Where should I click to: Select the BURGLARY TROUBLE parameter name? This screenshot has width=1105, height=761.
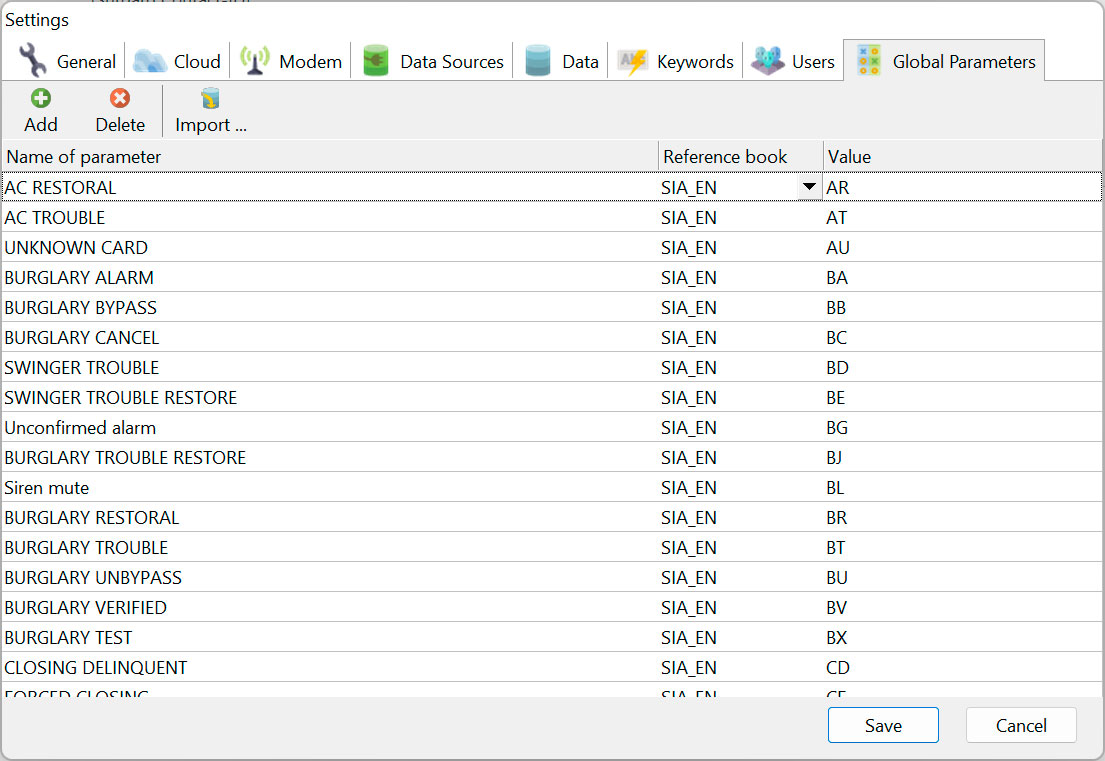pyautogui.click(x=86, y=547)
